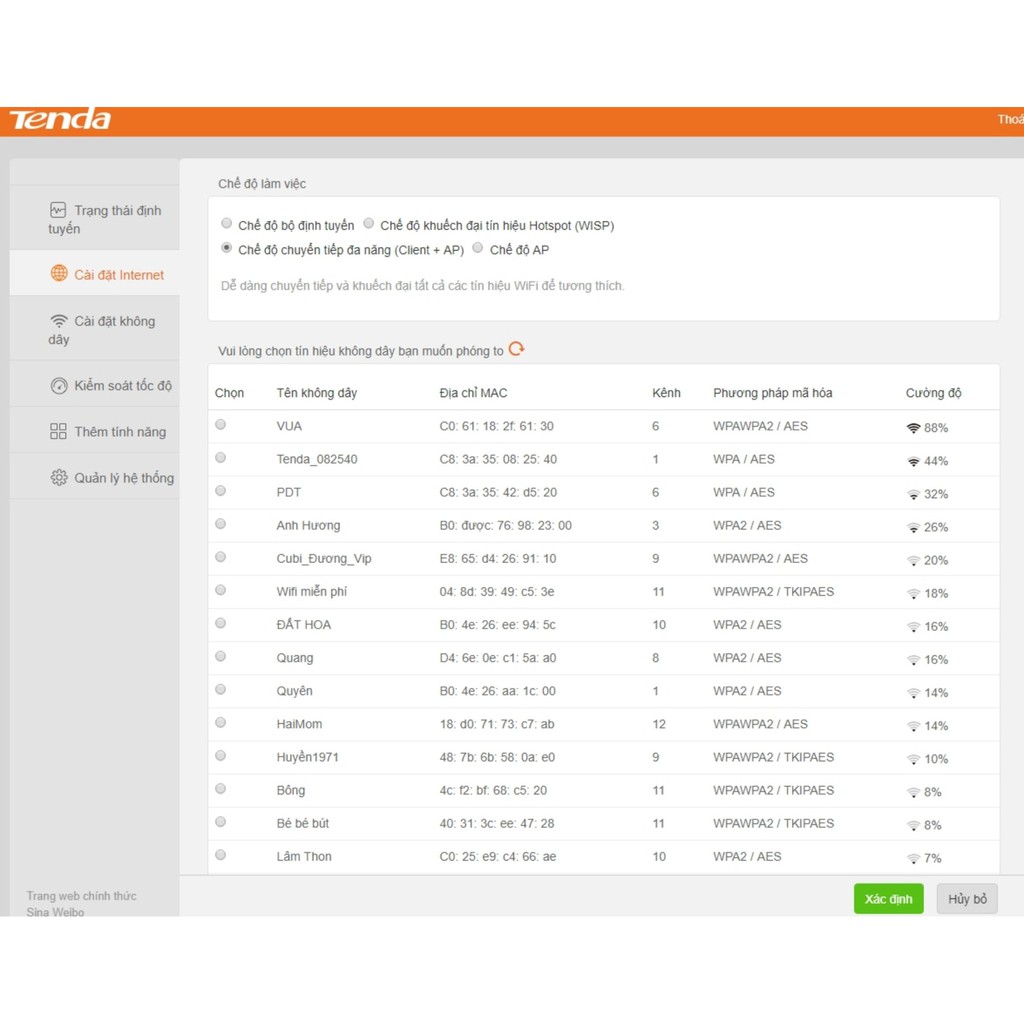
Task: Click the Tenda logo
Action: pos(60,120)
